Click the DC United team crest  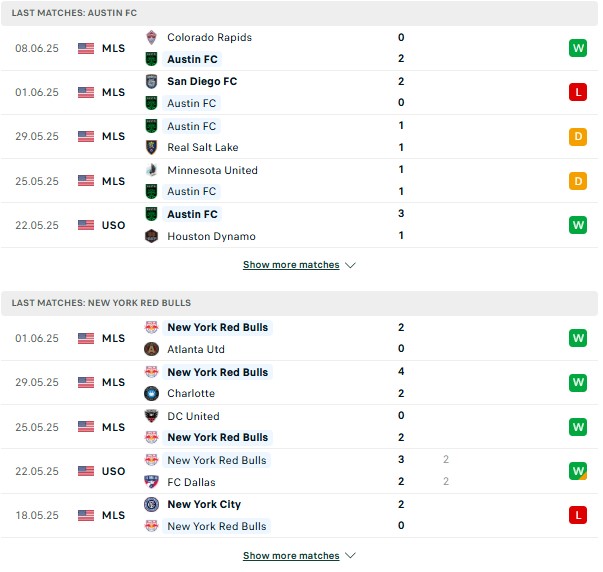pos(152,416)
